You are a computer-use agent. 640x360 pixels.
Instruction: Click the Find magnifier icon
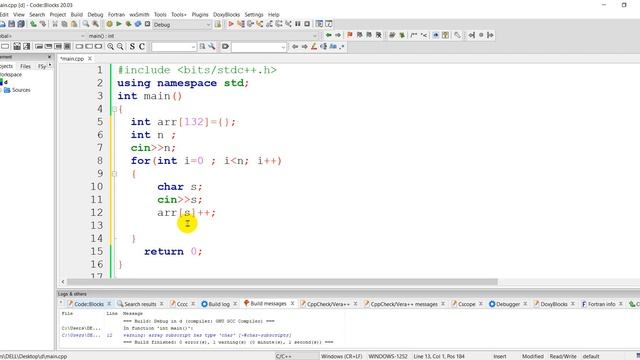click(x=86, y=24)
